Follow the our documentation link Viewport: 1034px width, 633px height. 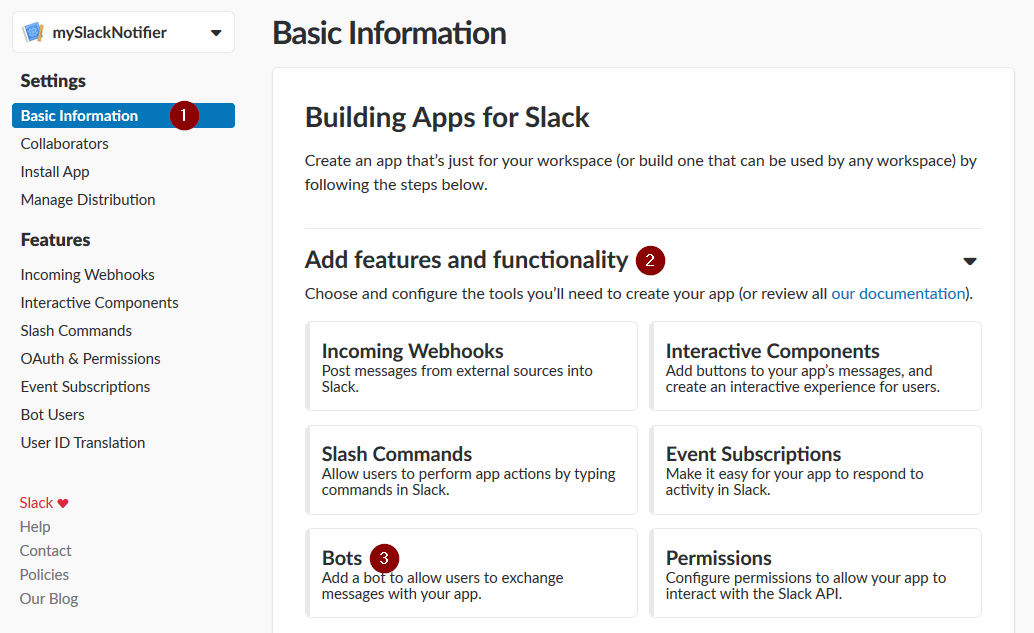click(x=898, y=293)
